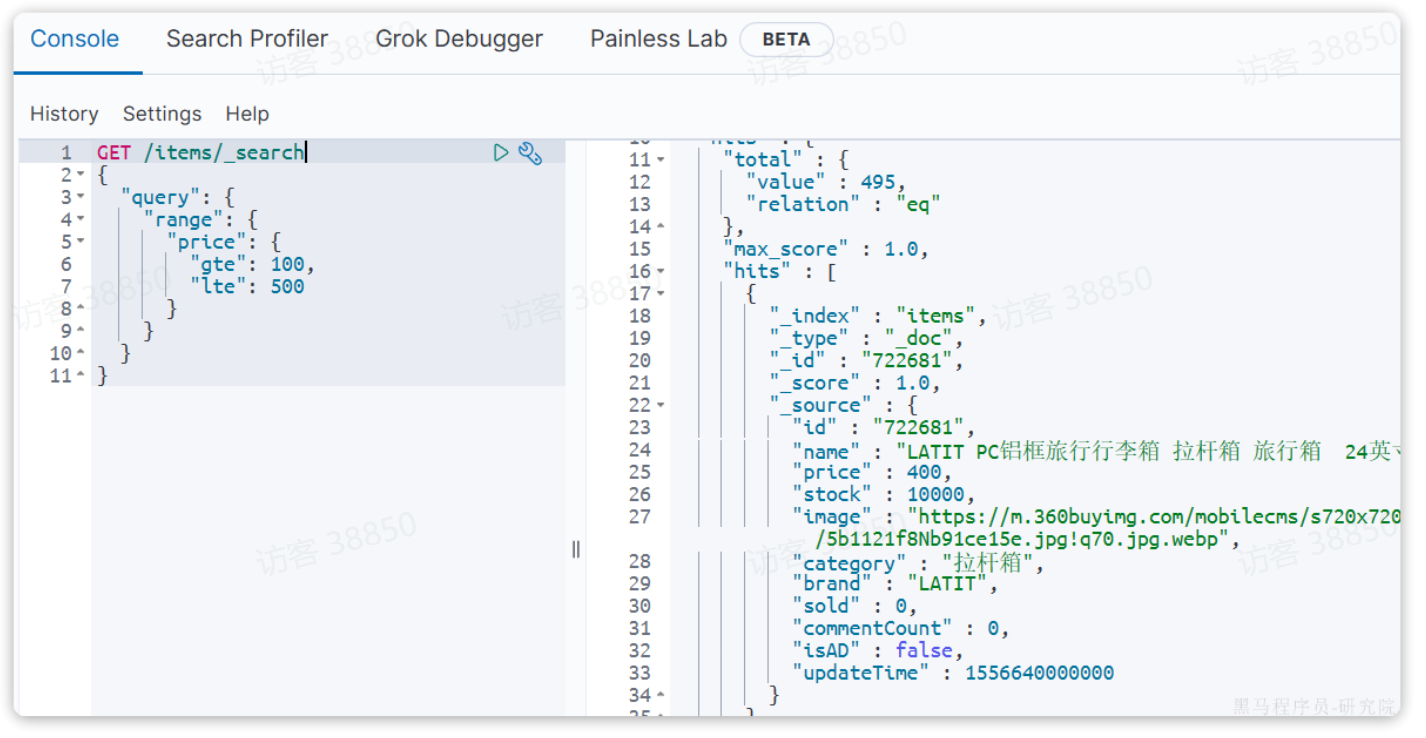Image resolution: width=1426 pixels, height=738 pixels.
Task: Collapse the "price" block at line 5
Action: point(81,242)
